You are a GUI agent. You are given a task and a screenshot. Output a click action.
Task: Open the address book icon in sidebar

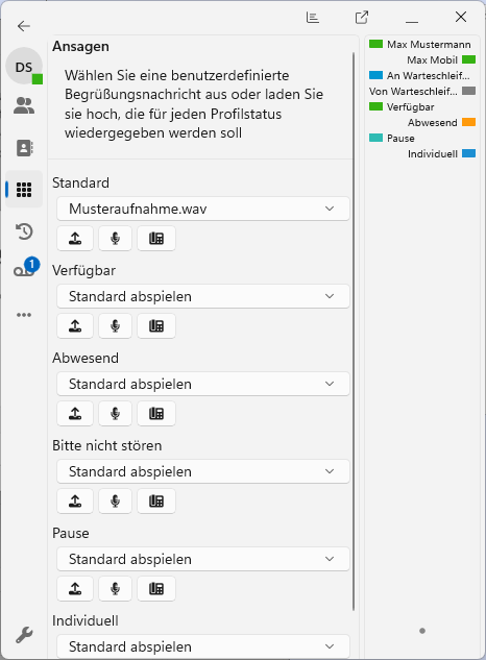[24, 148]
